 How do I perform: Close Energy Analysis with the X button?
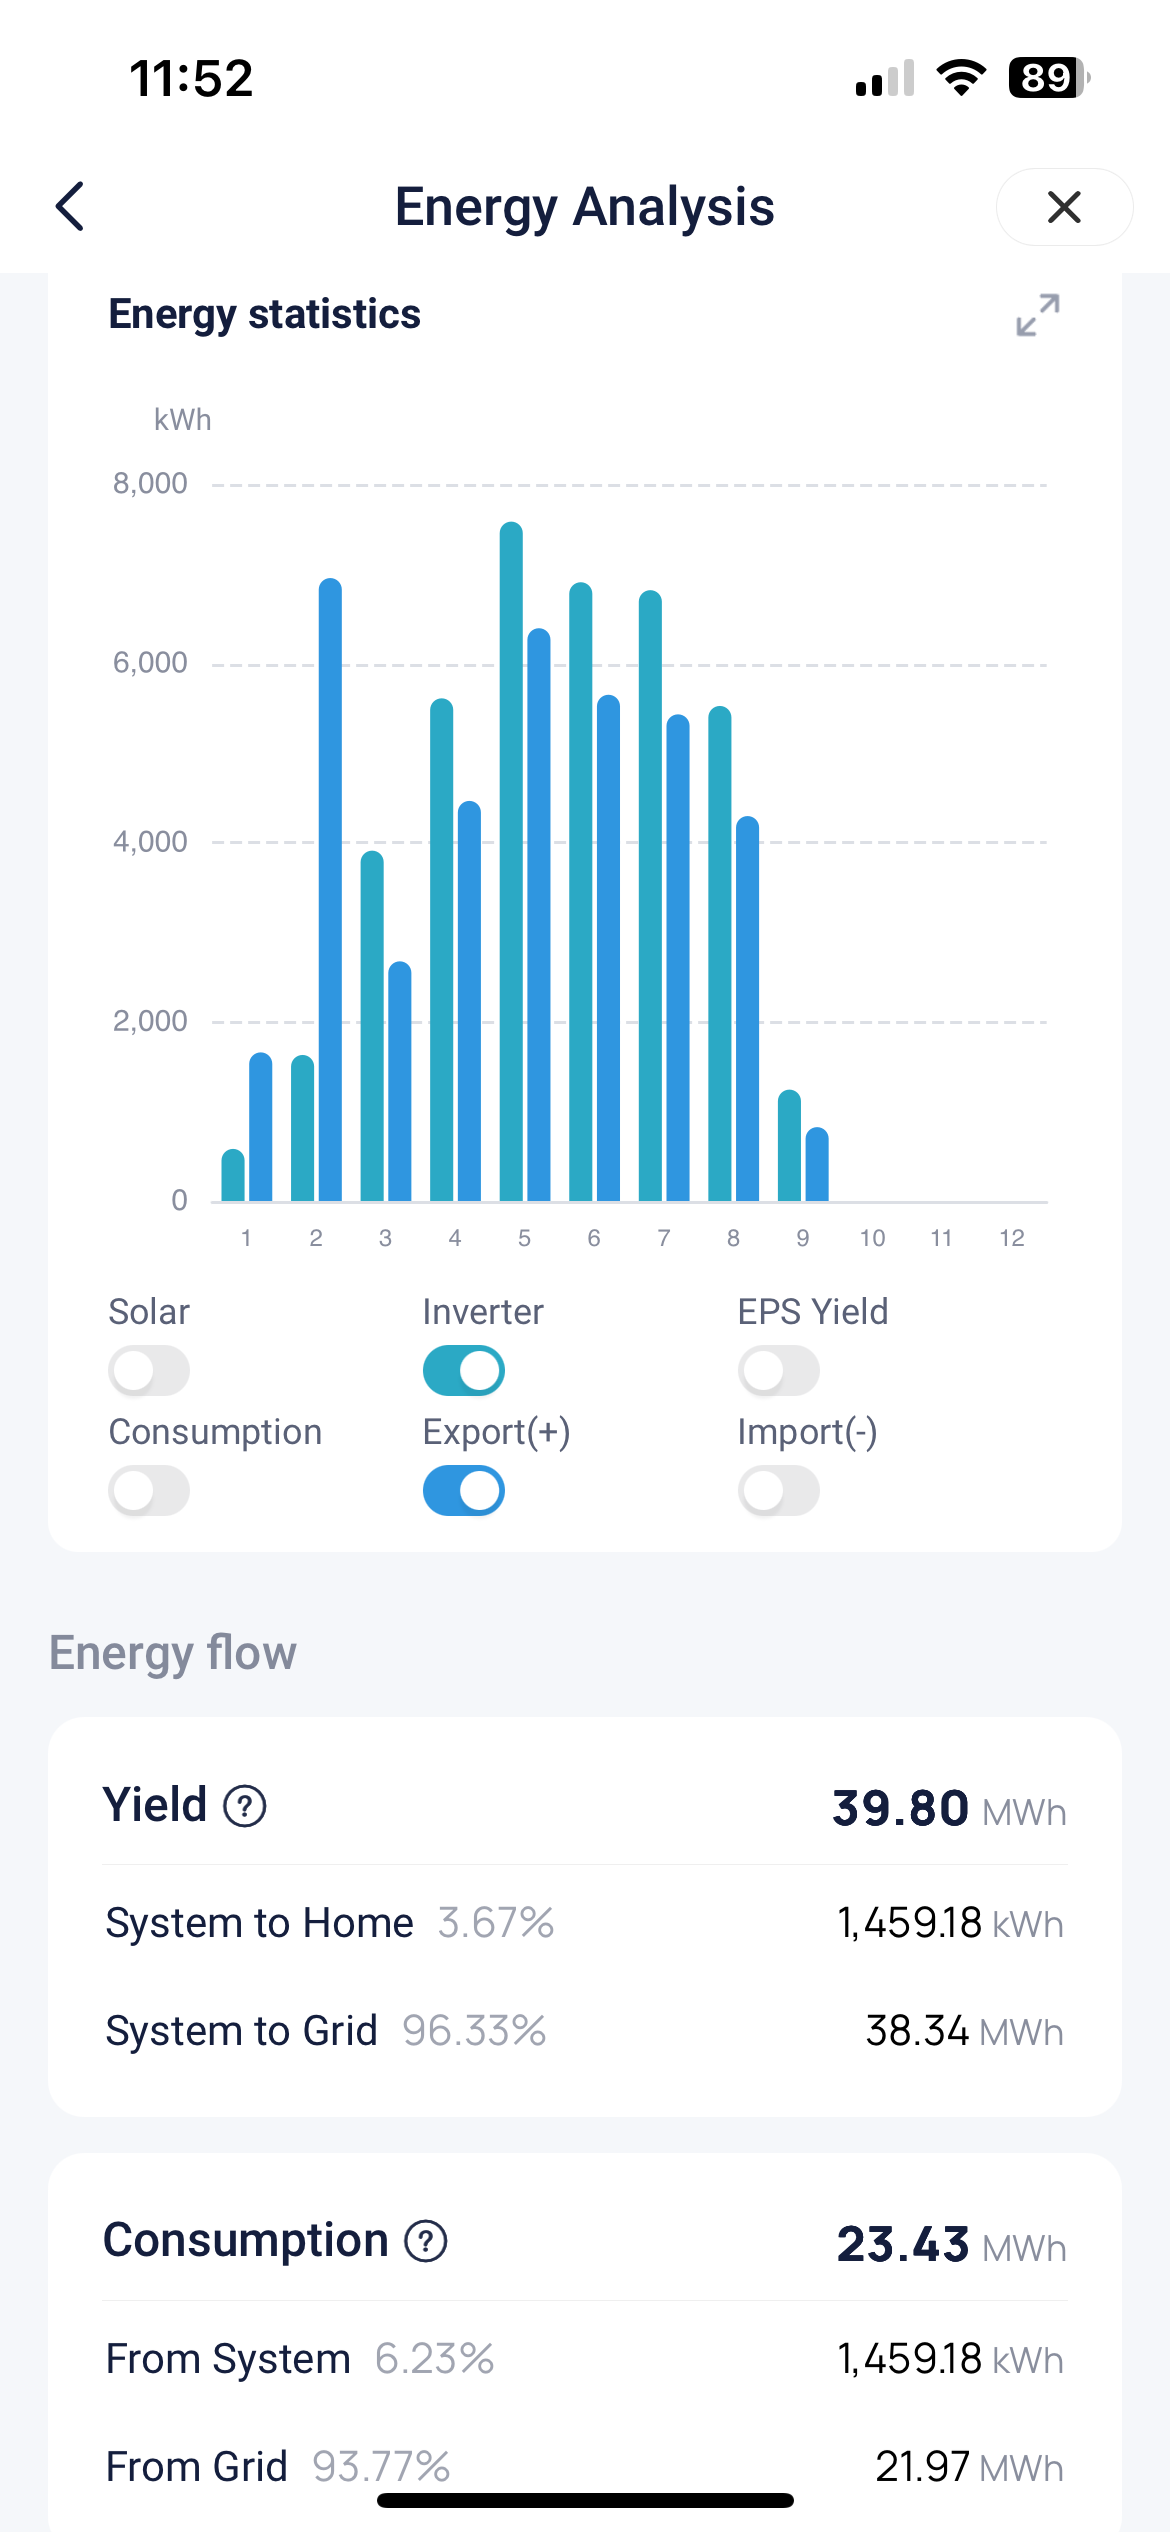coord(1063,207)
